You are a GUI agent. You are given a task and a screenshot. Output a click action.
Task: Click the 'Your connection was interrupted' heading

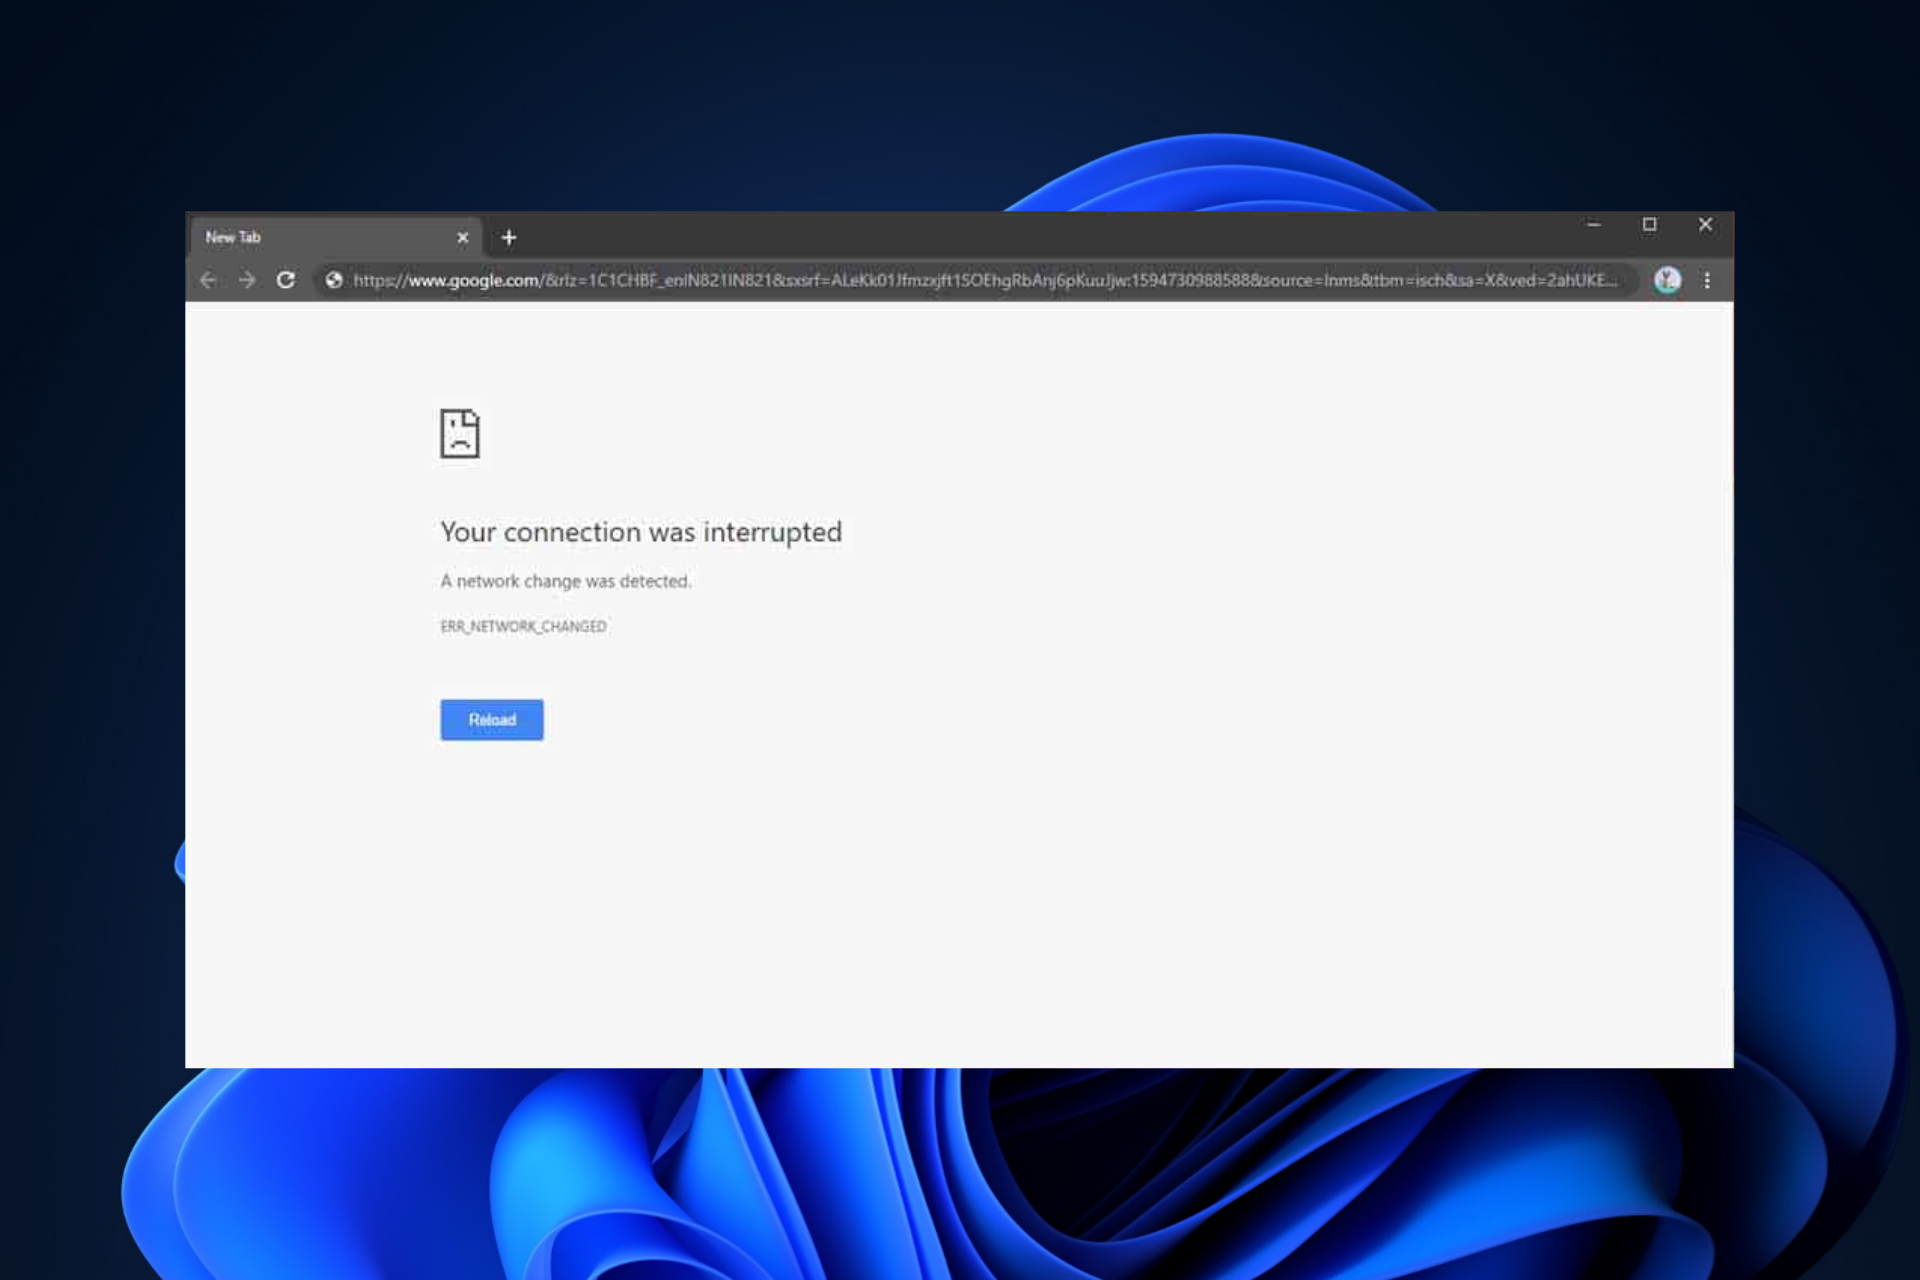[x=641, y=532]
